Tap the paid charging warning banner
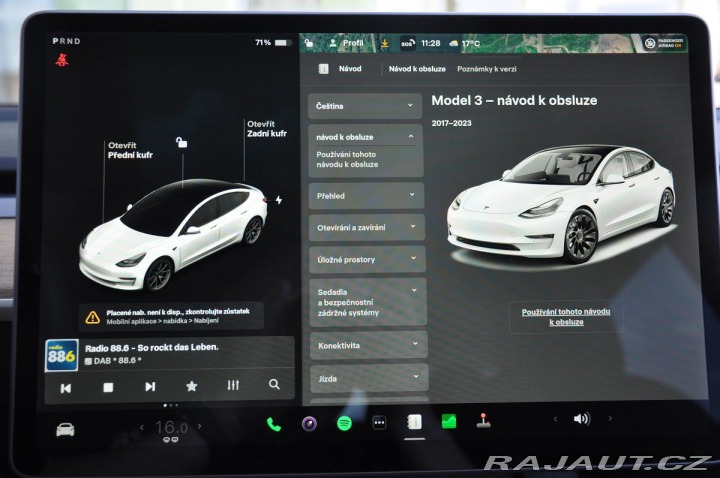Screen dimensions: 720x478 coord(171,316)
